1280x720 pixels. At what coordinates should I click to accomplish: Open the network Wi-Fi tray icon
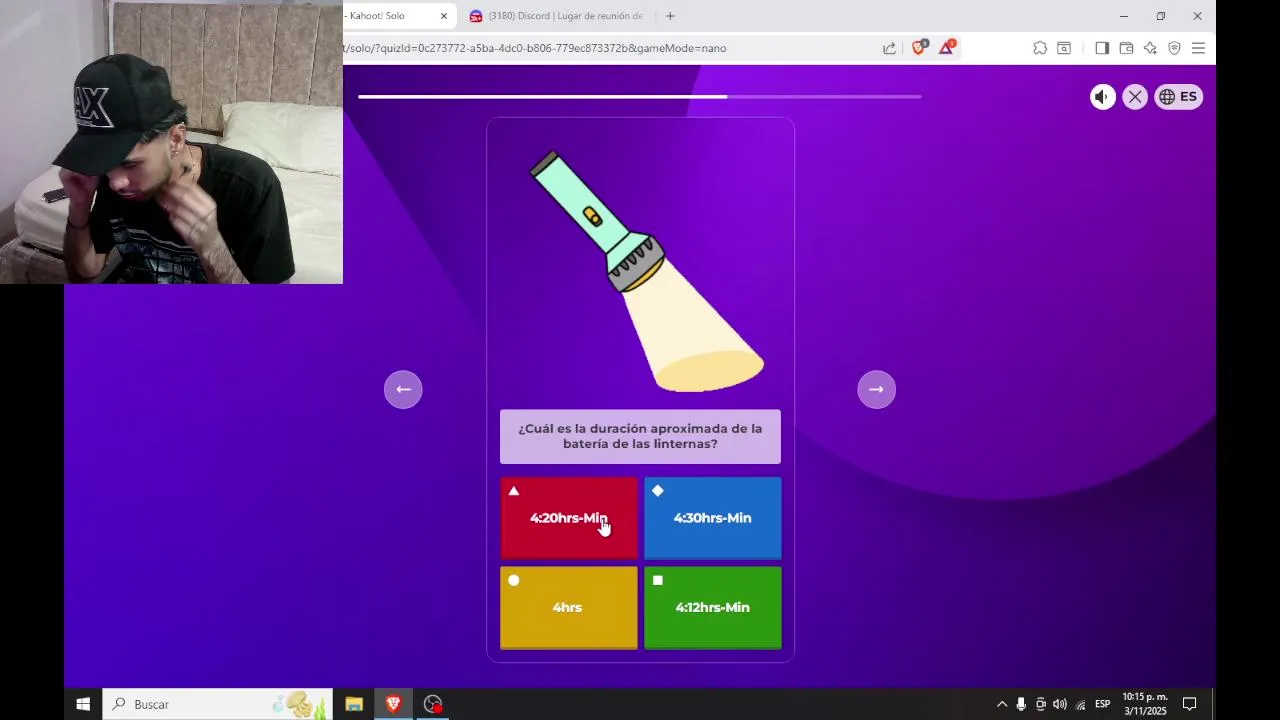pyautogui.click(x=1080, y=704)
